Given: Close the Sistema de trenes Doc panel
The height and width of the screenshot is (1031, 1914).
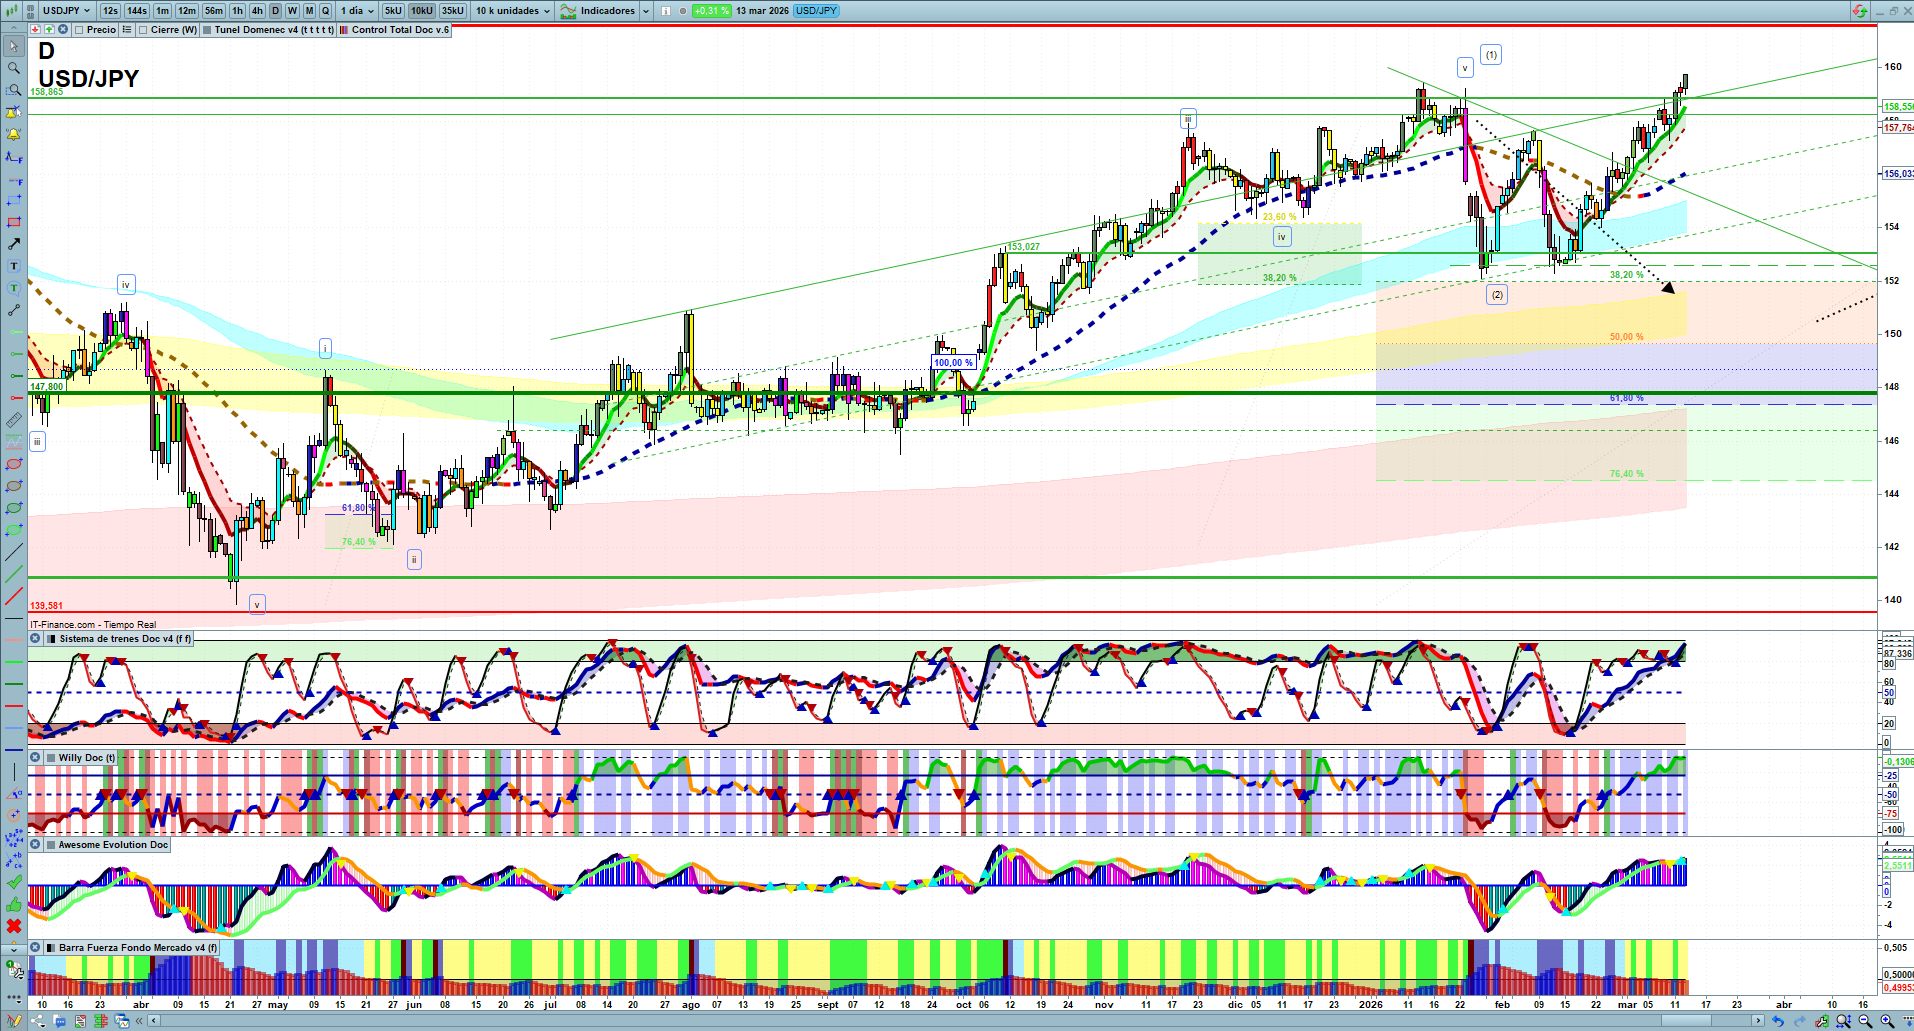Looking at the screenshot, I should (x=35, y=639).
